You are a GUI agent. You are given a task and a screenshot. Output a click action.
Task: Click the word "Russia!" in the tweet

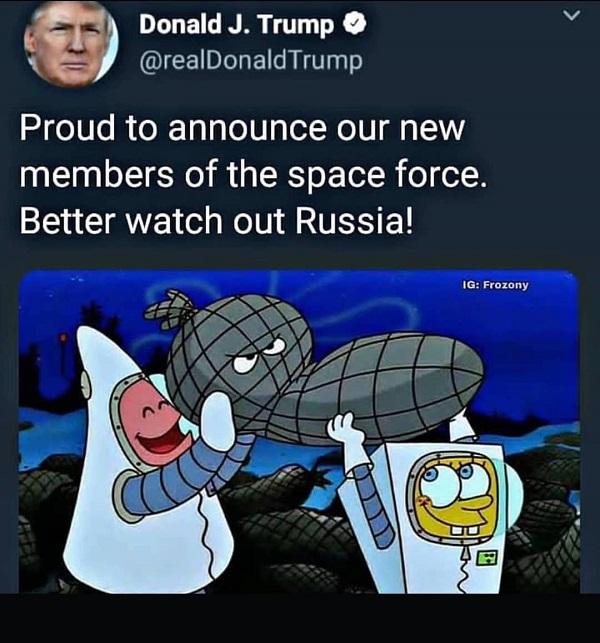point(355,221)
